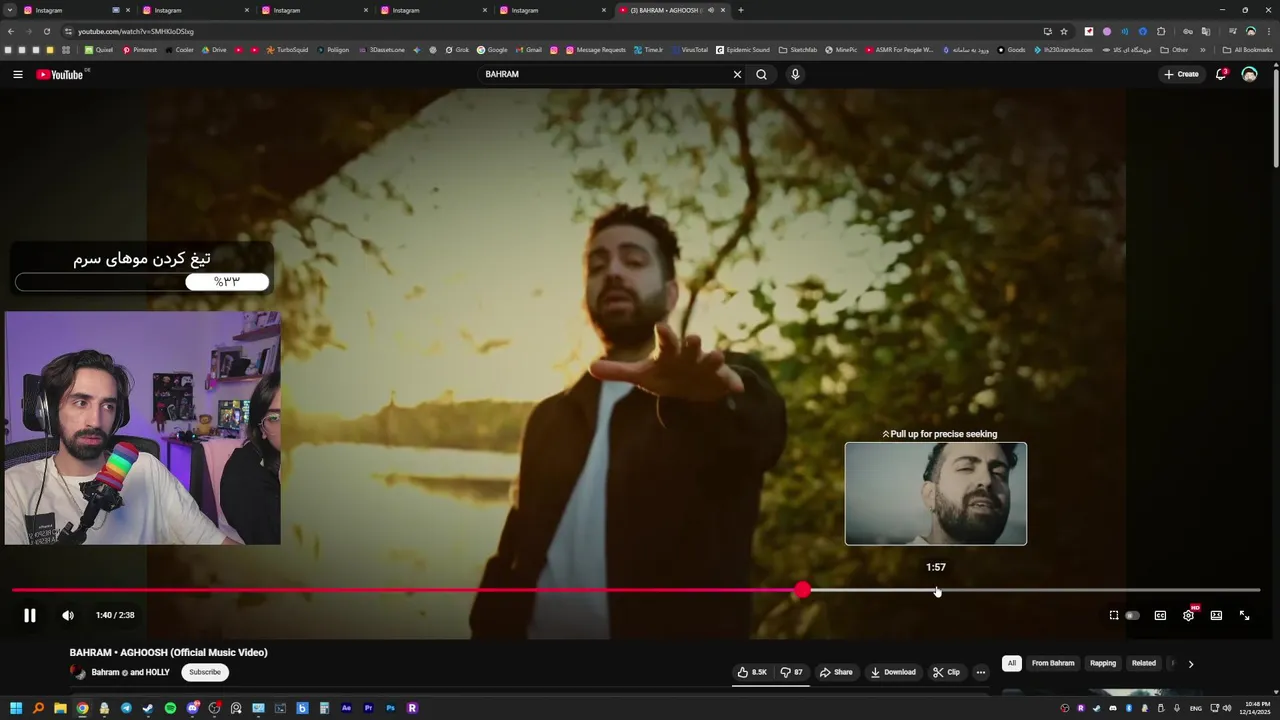The width and height of the screenshot is (1280, 720).
Task: Mute the video volume
Action: [68, 616]
